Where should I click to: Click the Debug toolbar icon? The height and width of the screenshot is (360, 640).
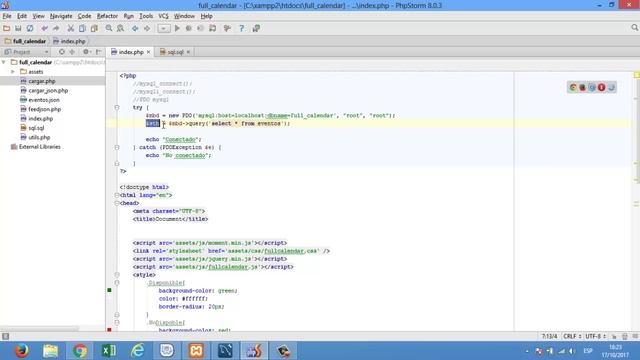coord(189,28)
